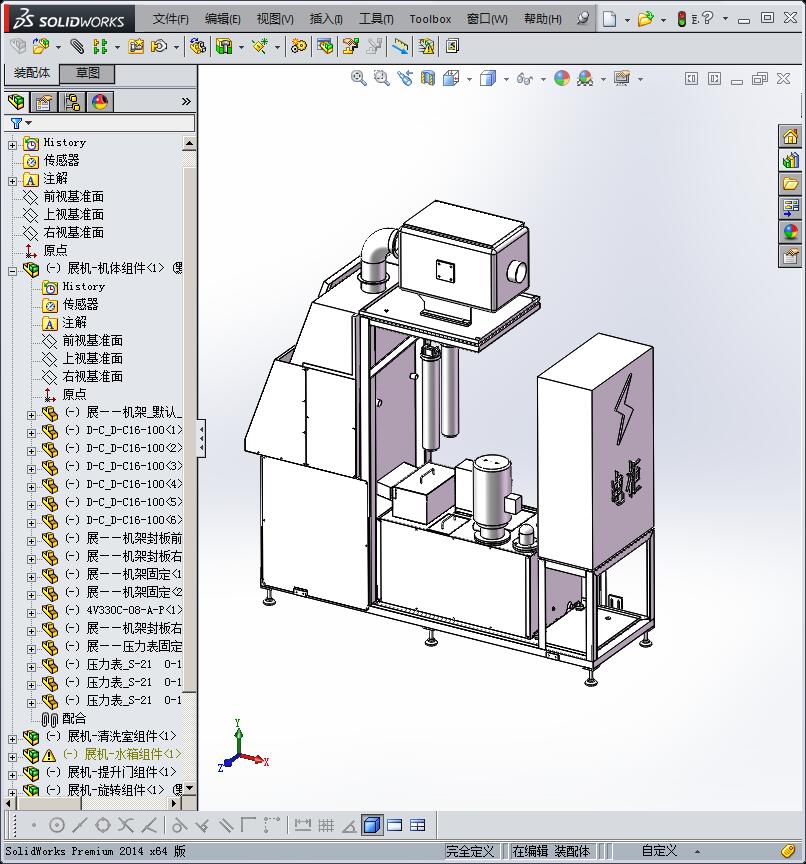Click the Display Style cube icon
Screen dimensions: 806x864
488,78
